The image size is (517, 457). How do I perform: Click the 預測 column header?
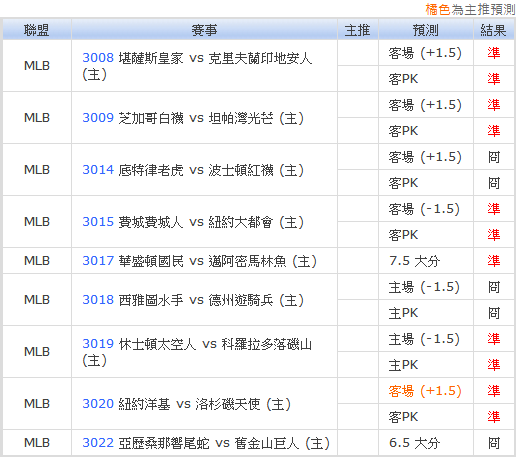426,30
